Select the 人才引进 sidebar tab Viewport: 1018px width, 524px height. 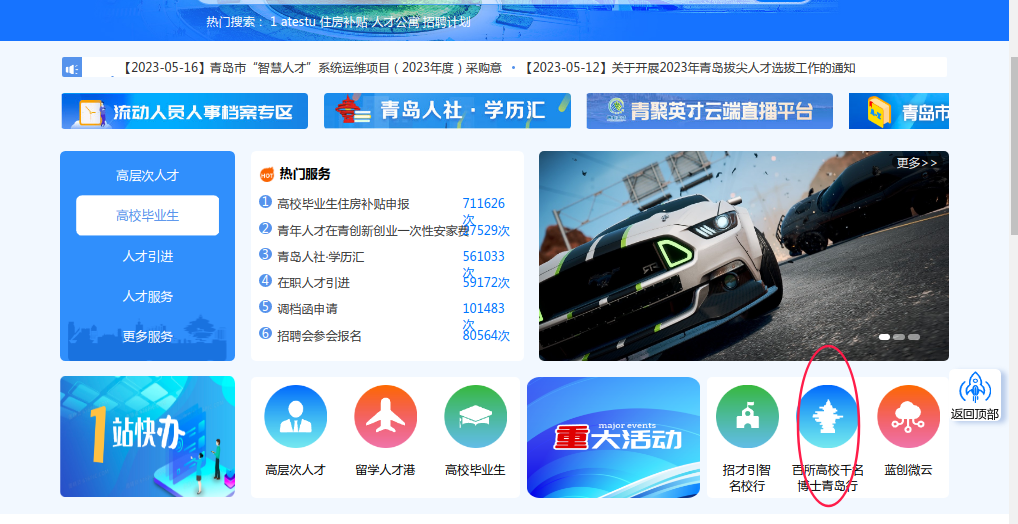click(147, 256)
